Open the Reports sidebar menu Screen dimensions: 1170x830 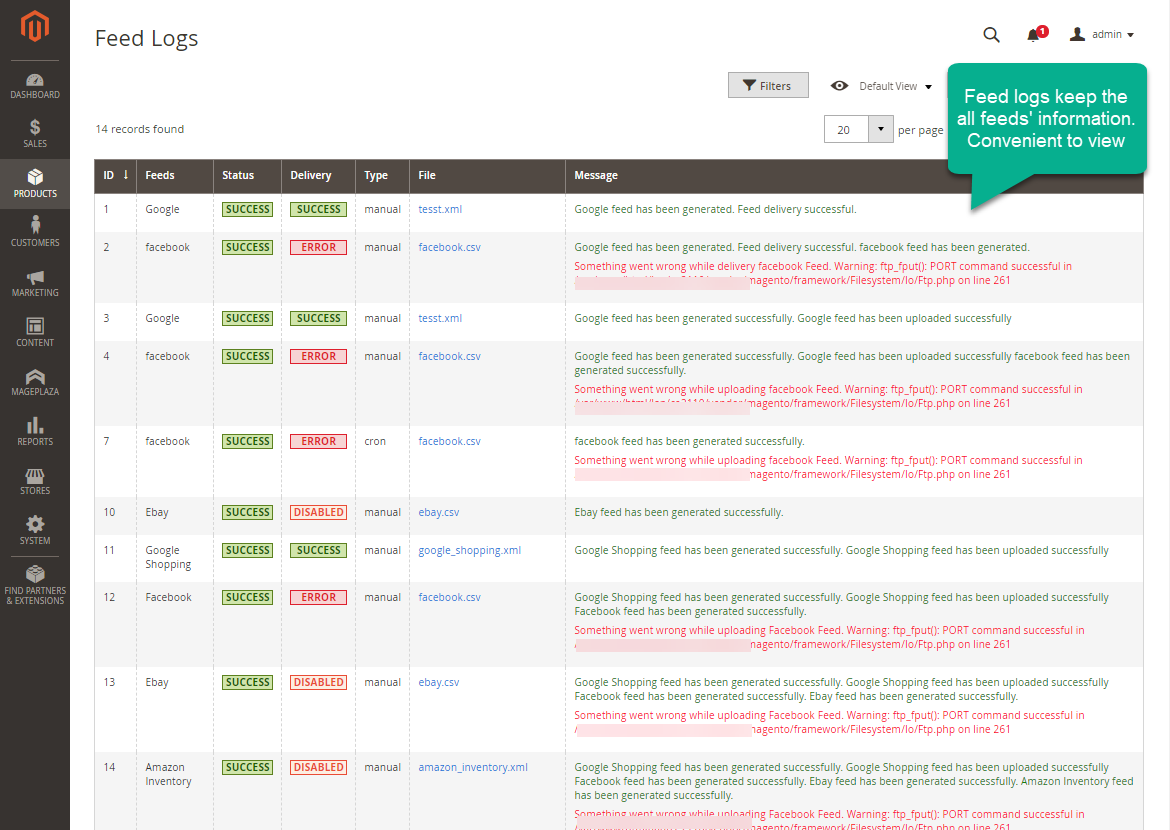34,431
